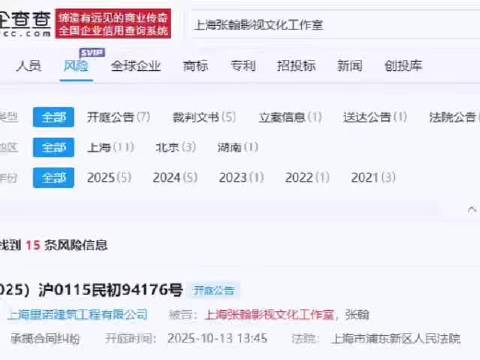Select 全部 in the region filter row
This screenshot has height=360, width=480.
(53, 147)
